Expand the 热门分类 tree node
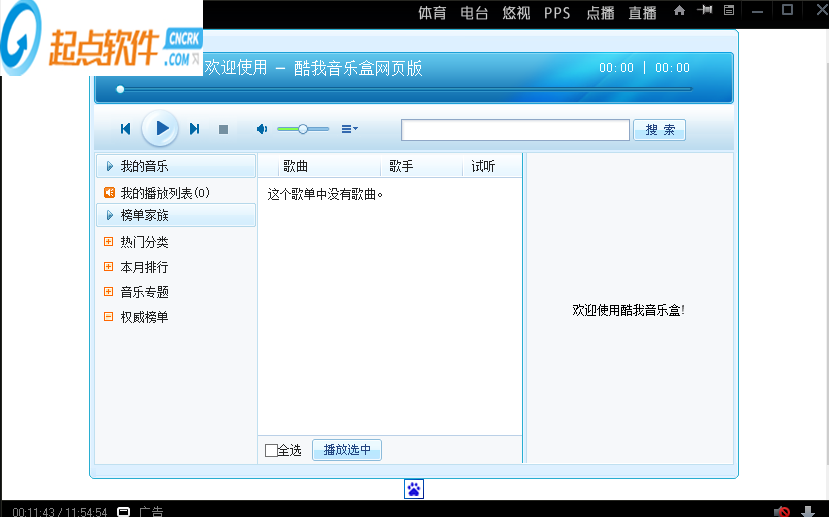Image resolution: width=829 pixels, height=517 pixels. (x=108, y=242)
